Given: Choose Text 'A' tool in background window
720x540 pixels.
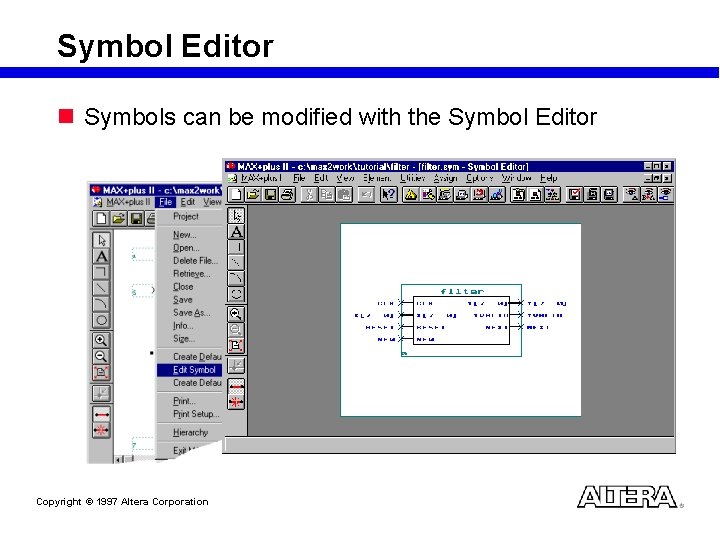Looking at the screenshot, I should coord(101,256).
